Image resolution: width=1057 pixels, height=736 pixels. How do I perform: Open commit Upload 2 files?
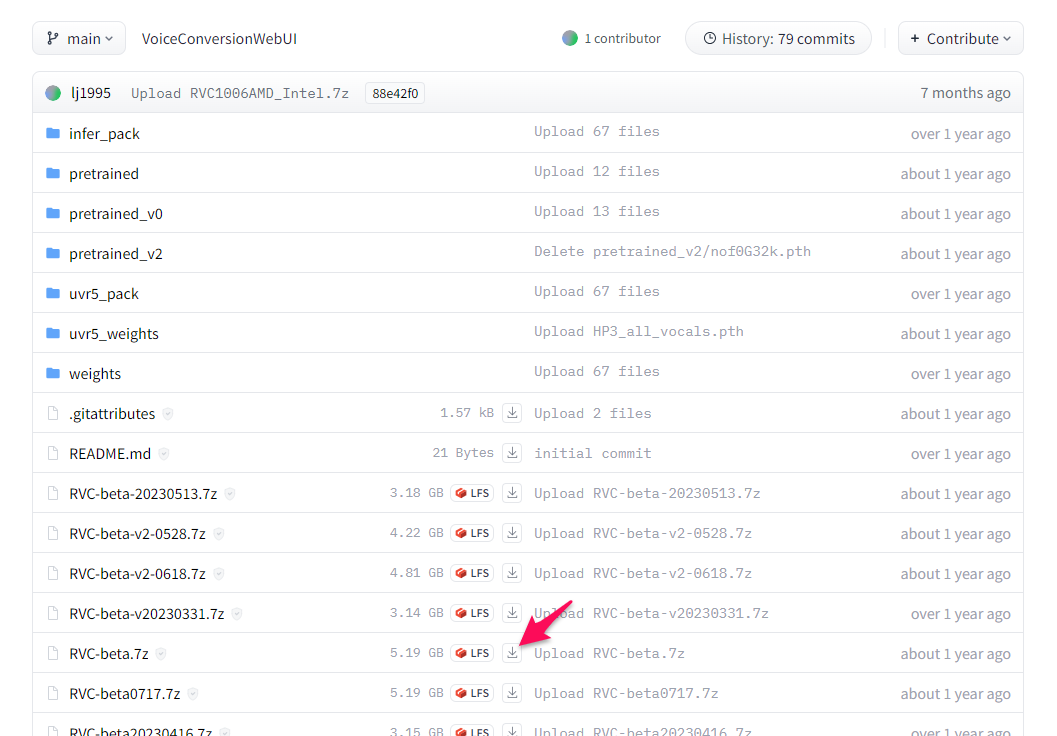click(593, 413)
